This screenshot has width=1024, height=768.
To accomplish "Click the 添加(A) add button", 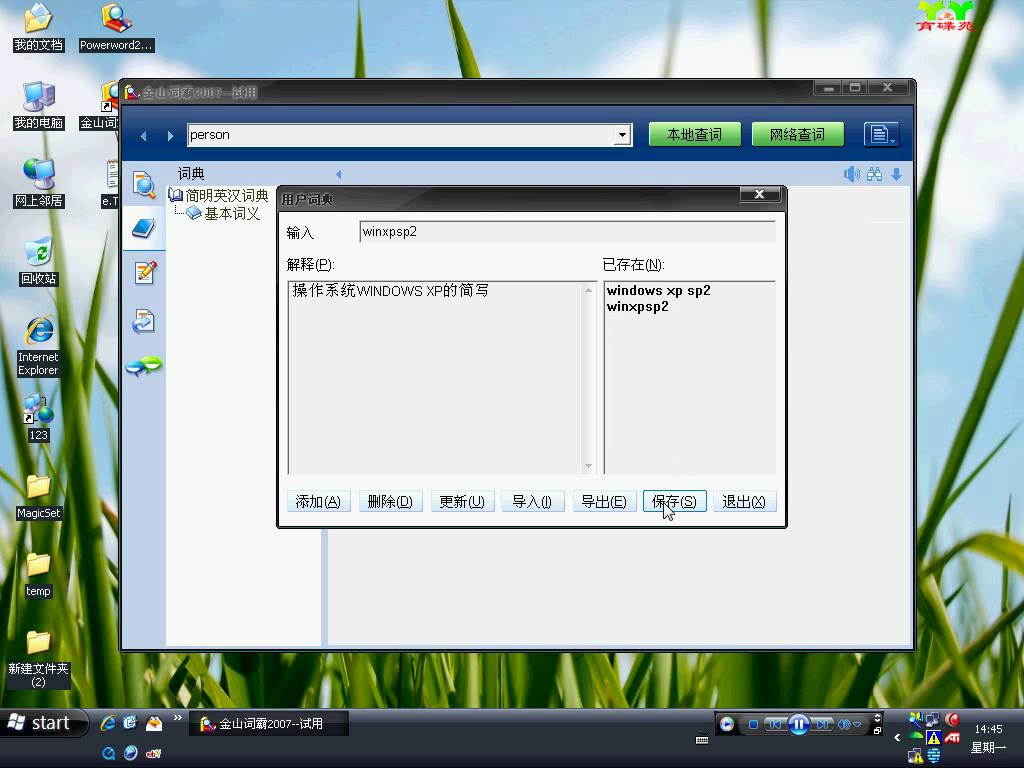I will [318, 502].
